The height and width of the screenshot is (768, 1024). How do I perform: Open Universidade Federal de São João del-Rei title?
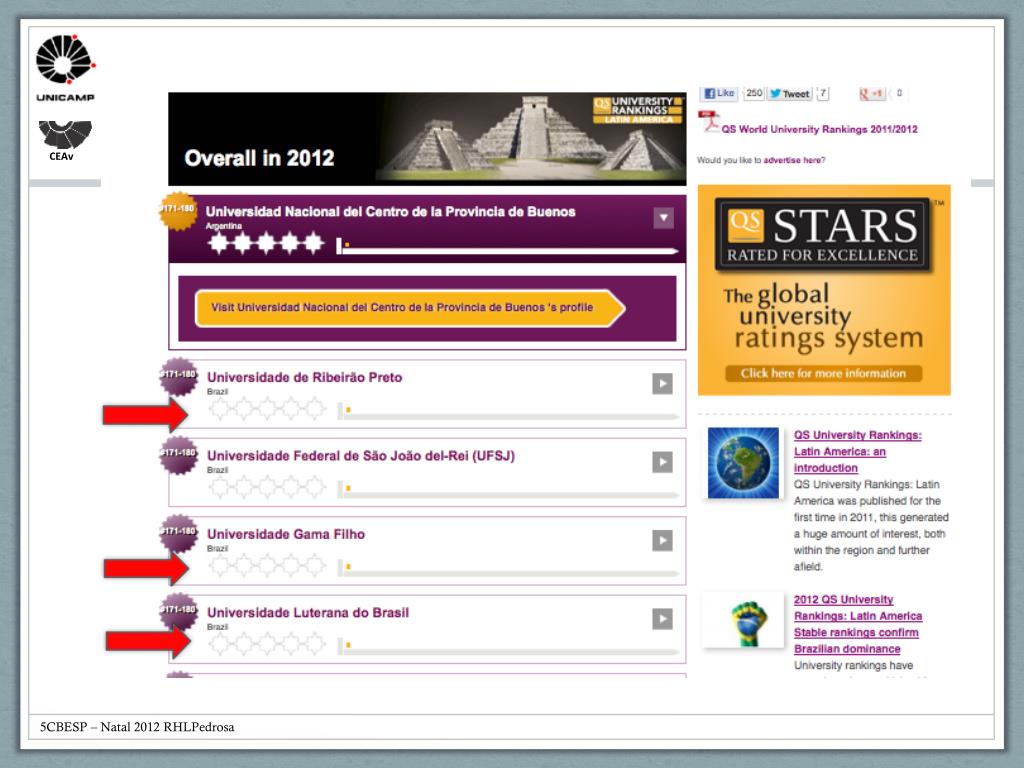[x=360, y=456]
